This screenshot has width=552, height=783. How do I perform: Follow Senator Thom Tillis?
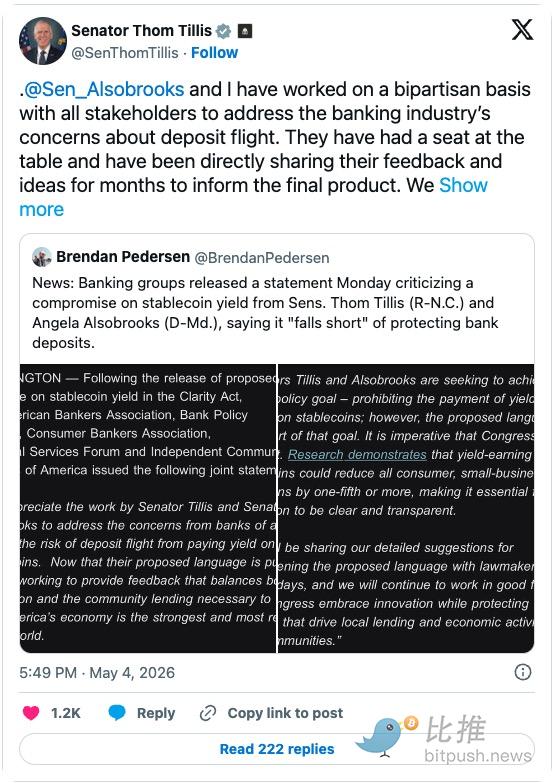coord(214,53)
